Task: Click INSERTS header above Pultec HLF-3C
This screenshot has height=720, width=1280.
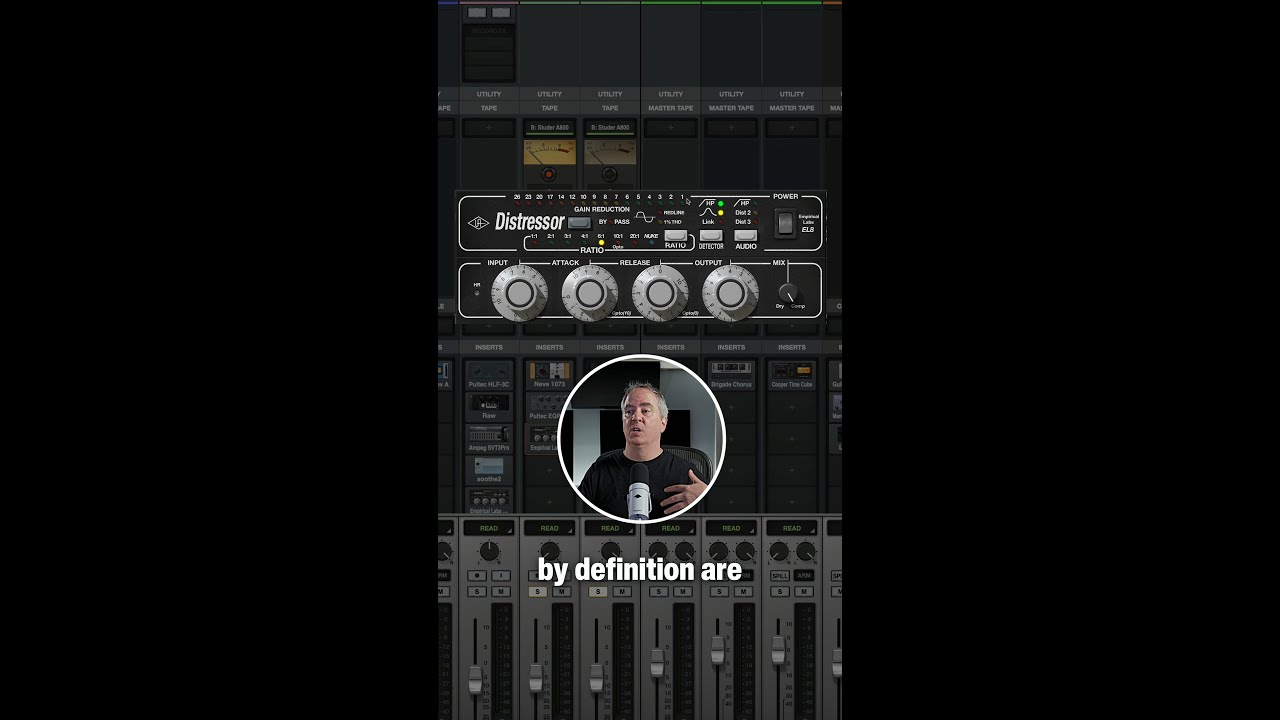Action: [489, 347]
